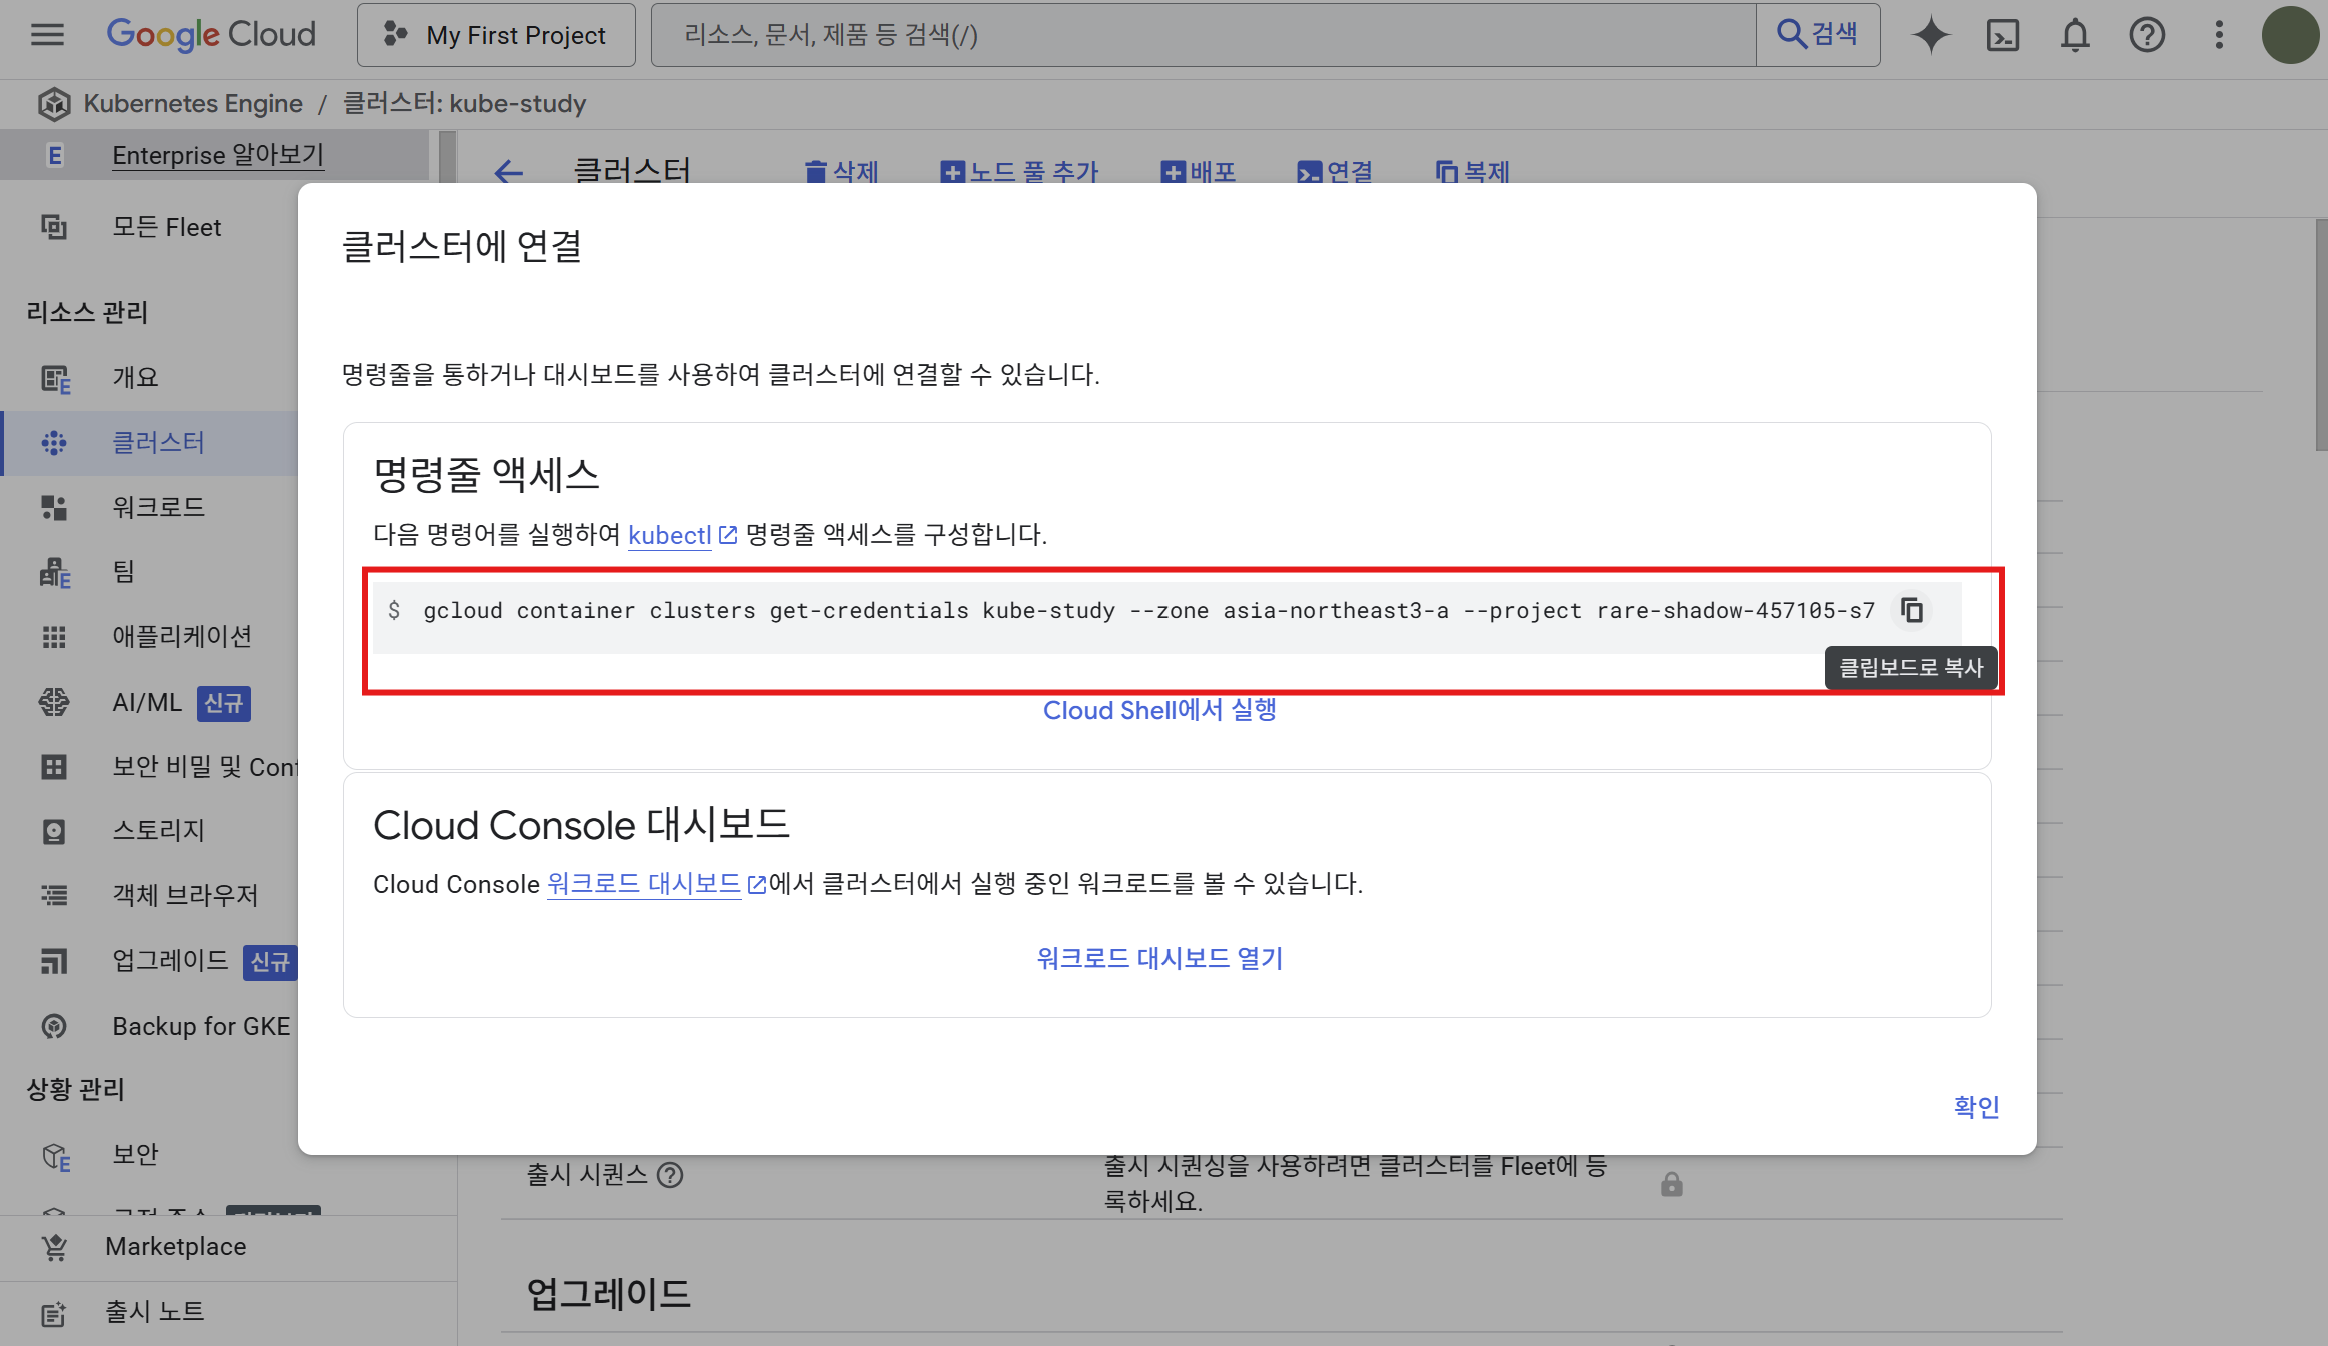
Task: Activate Cloud Shell terminal icon
Action: coord(2002,35)
